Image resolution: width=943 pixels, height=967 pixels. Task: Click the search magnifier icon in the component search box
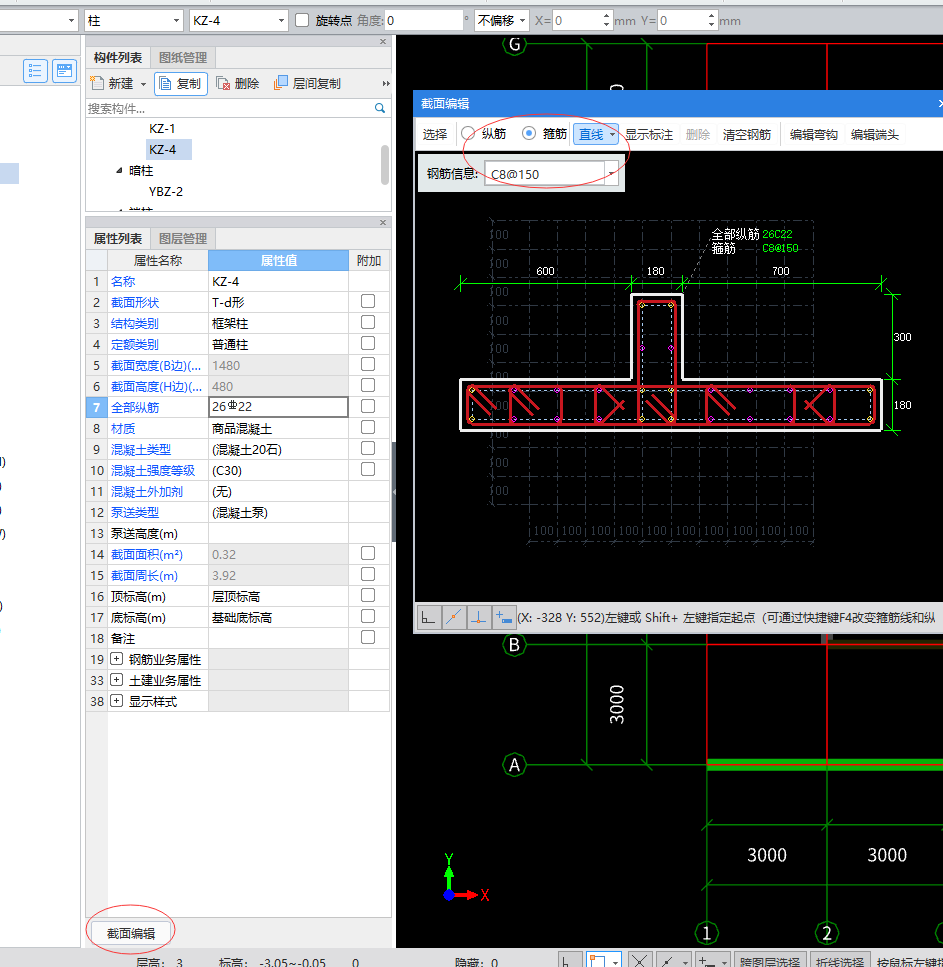pyautogui.click(x=380, y=109)
